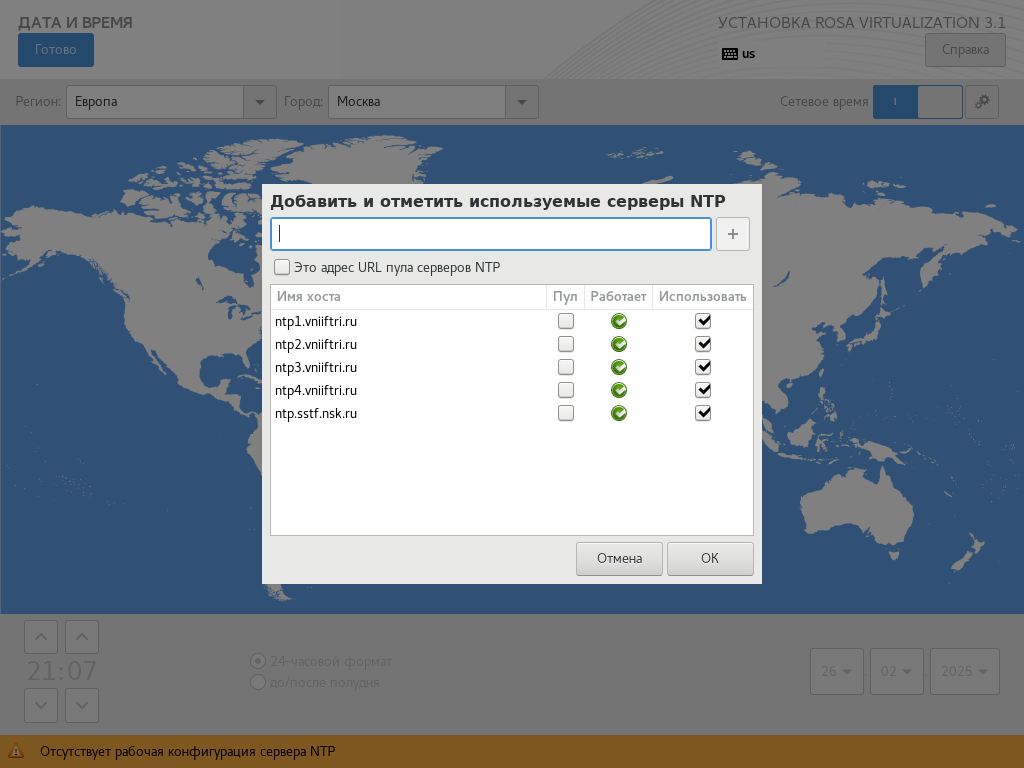Click the working status icon for ntp1.vniiftri.ru

(x=619, y=321)
